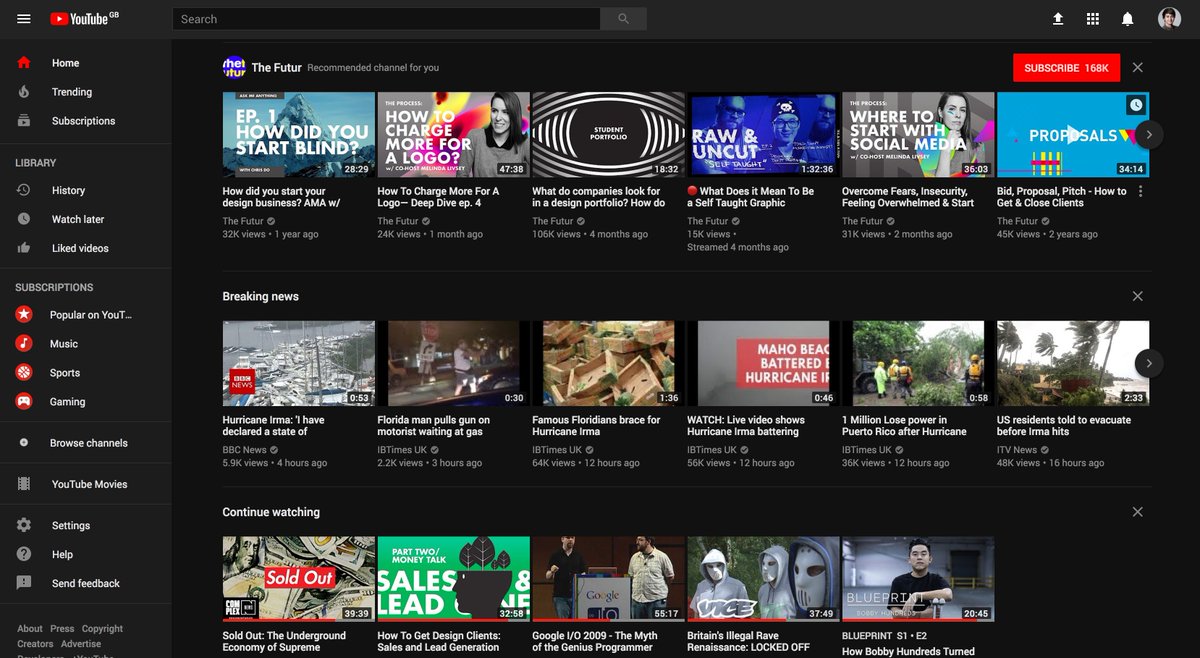Open 'How did you start blind' thumbnail
This screenshot has height=658, width=1200.
pos(298,135)
